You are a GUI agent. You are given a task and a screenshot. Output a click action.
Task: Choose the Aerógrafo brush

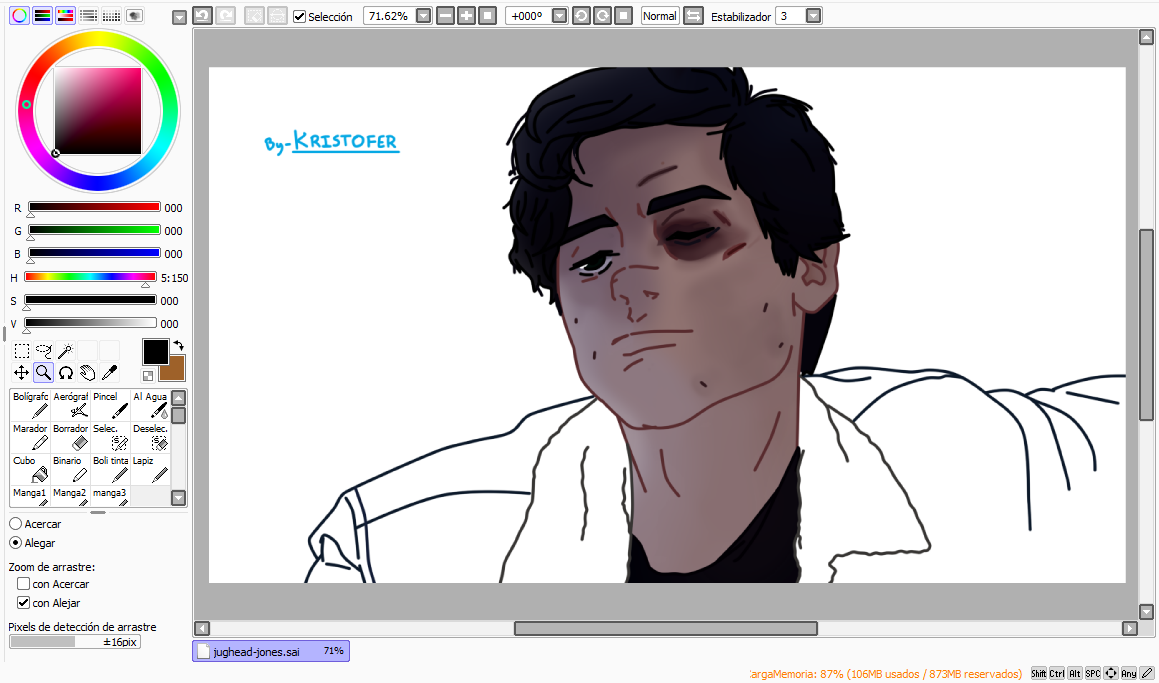pos(70,405)
